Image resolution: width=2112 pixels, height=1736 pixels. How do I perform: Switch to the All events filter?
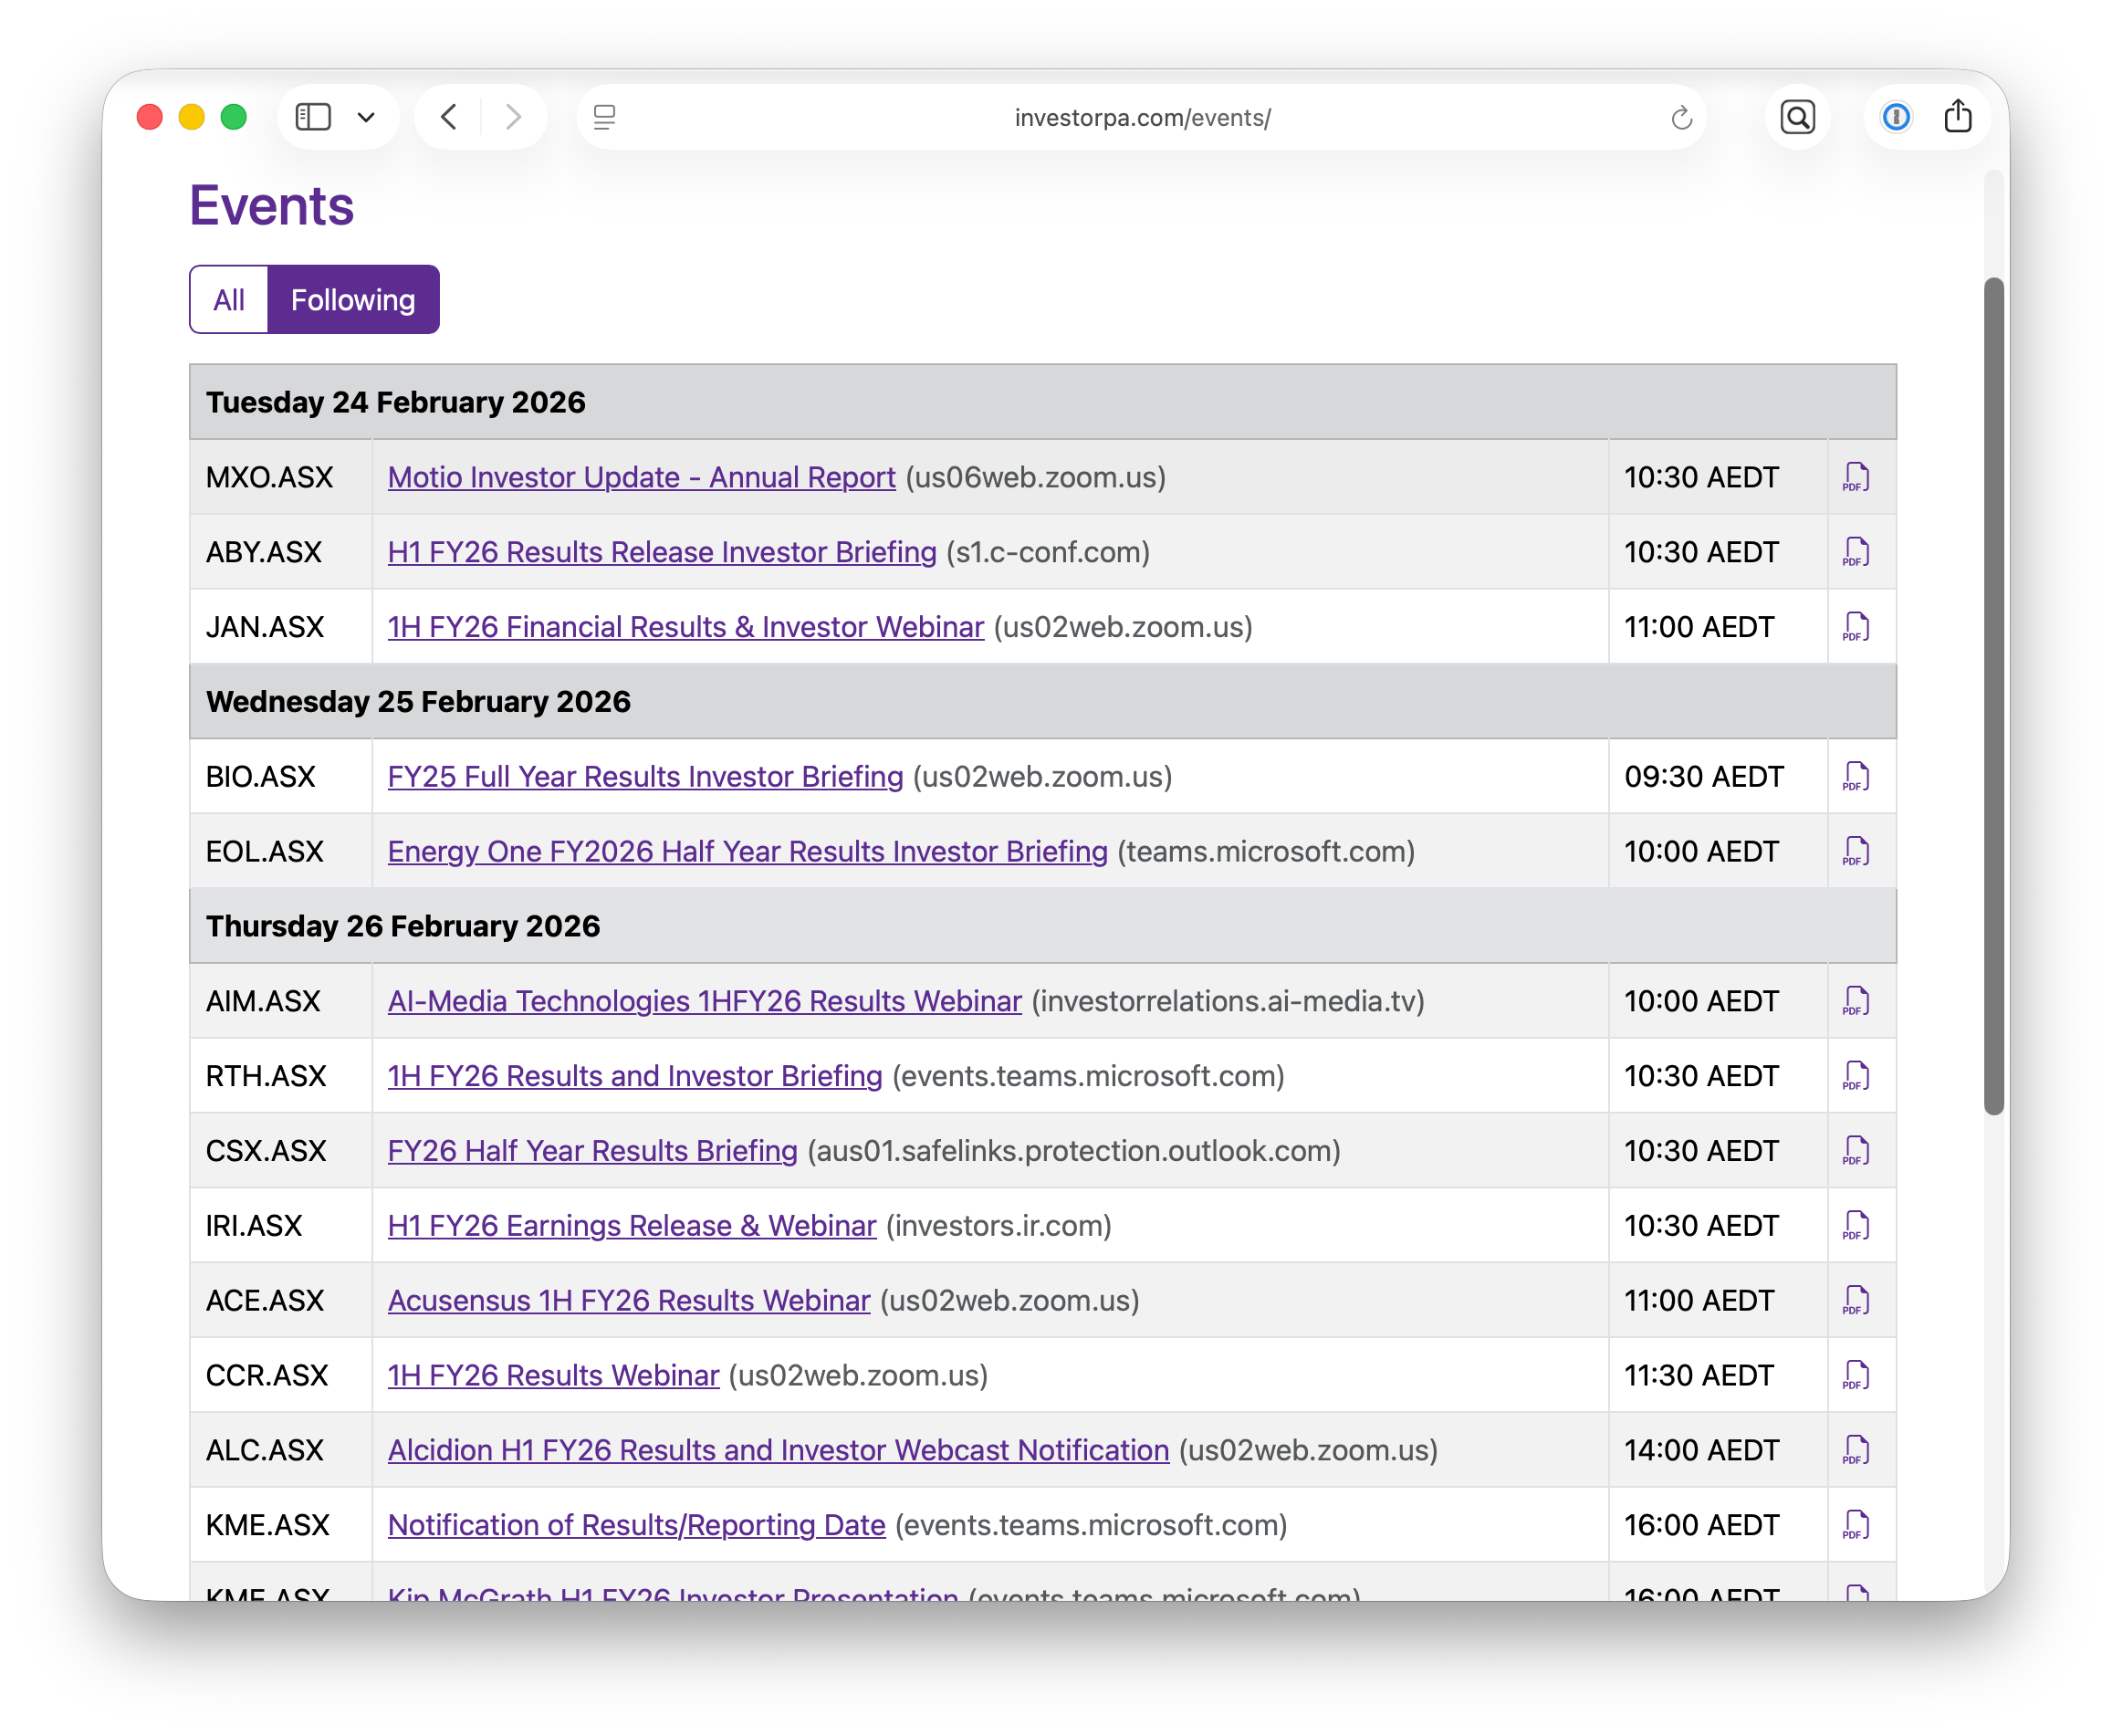[228, 299]
